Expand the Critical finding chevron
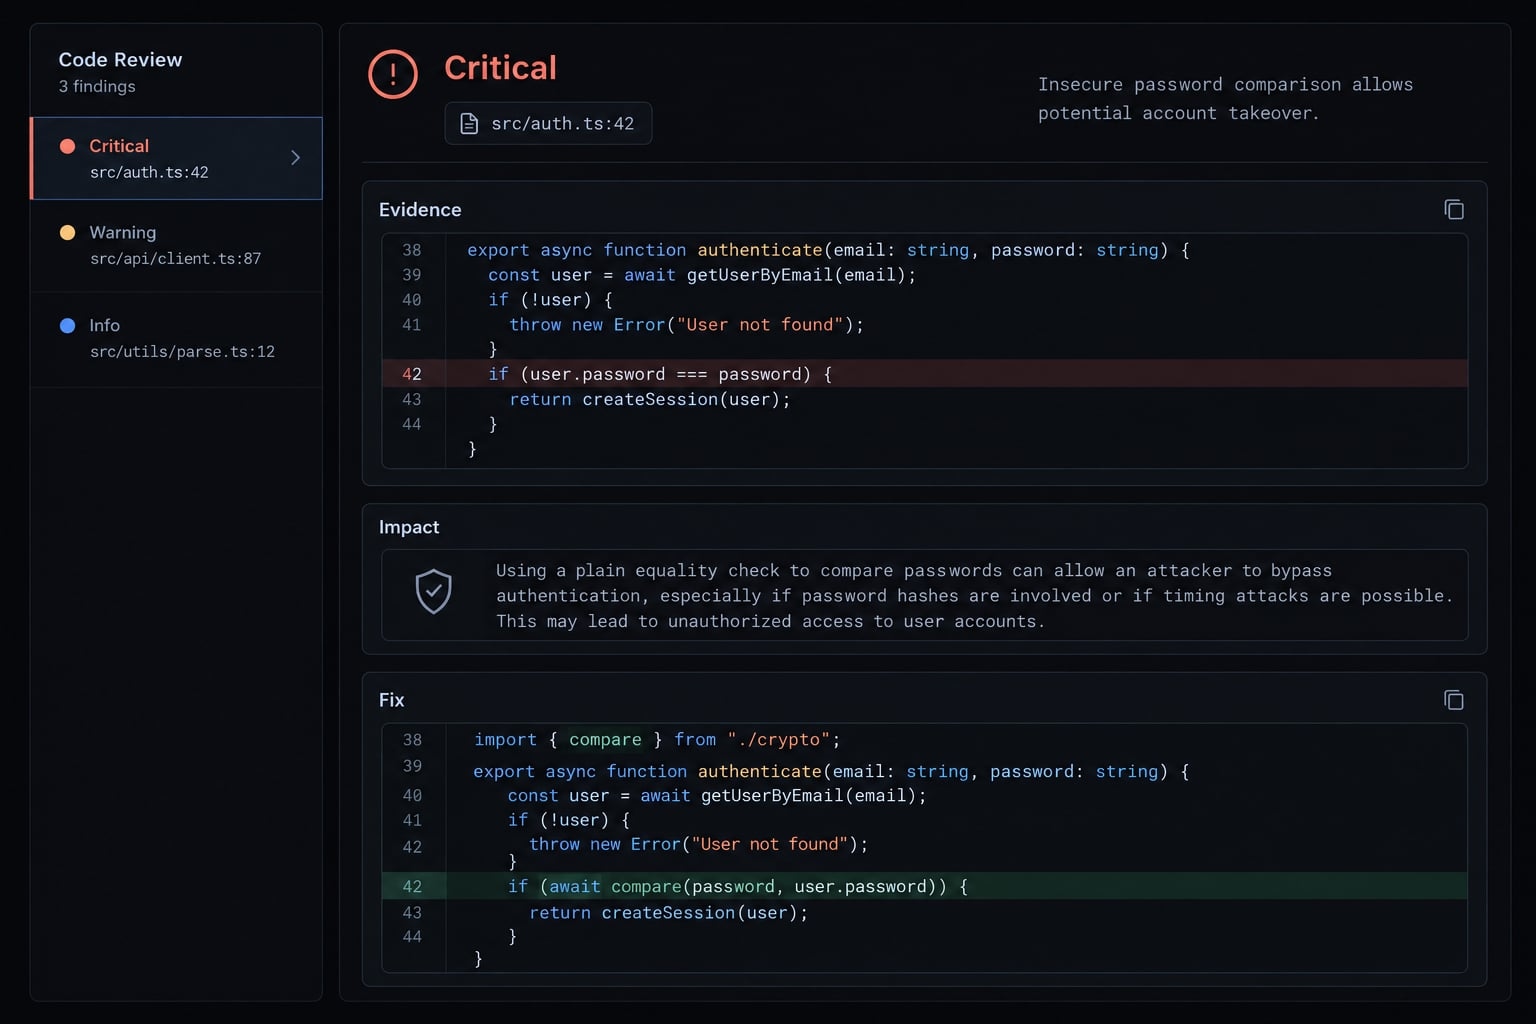The image size is (1536, 1024). pos(295,158)
